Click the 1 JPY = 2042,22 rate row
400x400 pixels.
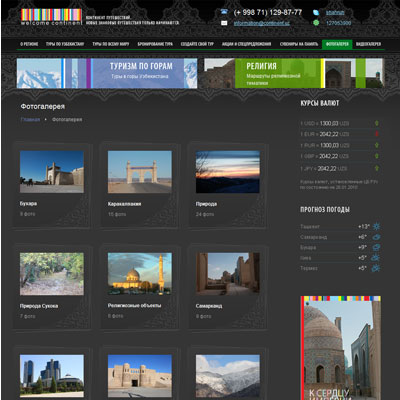click(x=339, y=168)
